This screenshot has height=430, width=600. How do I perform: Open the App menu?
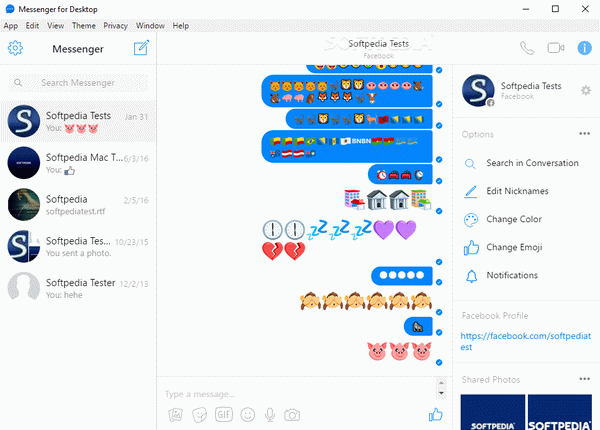[x=11, y=26]
